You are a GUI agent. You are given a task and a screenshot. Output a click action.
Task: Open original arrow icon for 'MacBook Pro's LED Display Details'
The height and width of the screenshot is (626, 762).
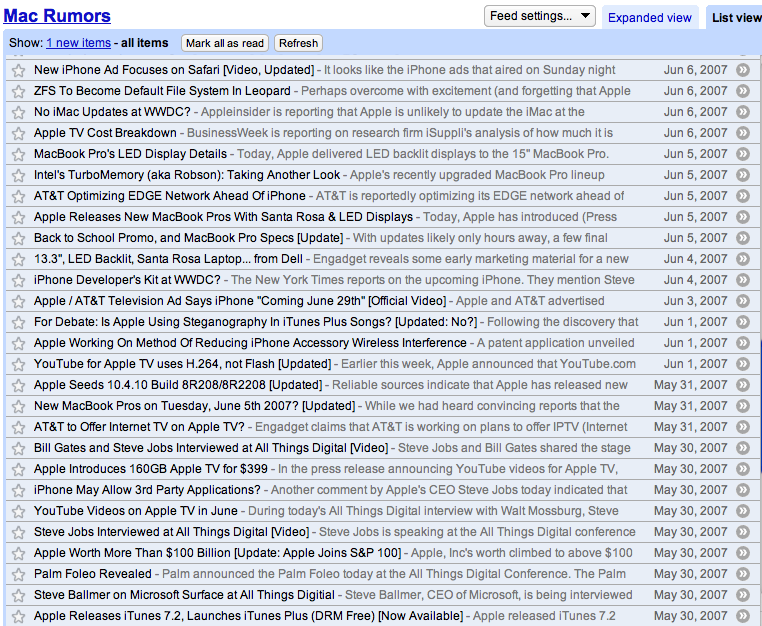743,154
